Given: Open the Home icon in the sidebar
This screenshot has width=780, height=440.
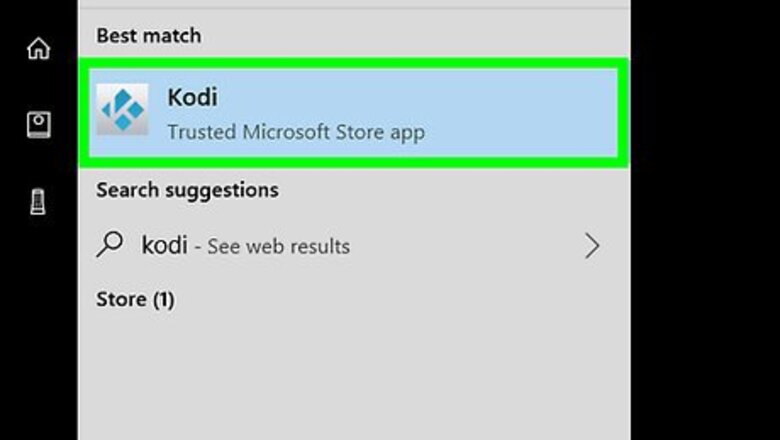Looking at the screenshot, I should [x=38, y=48].
